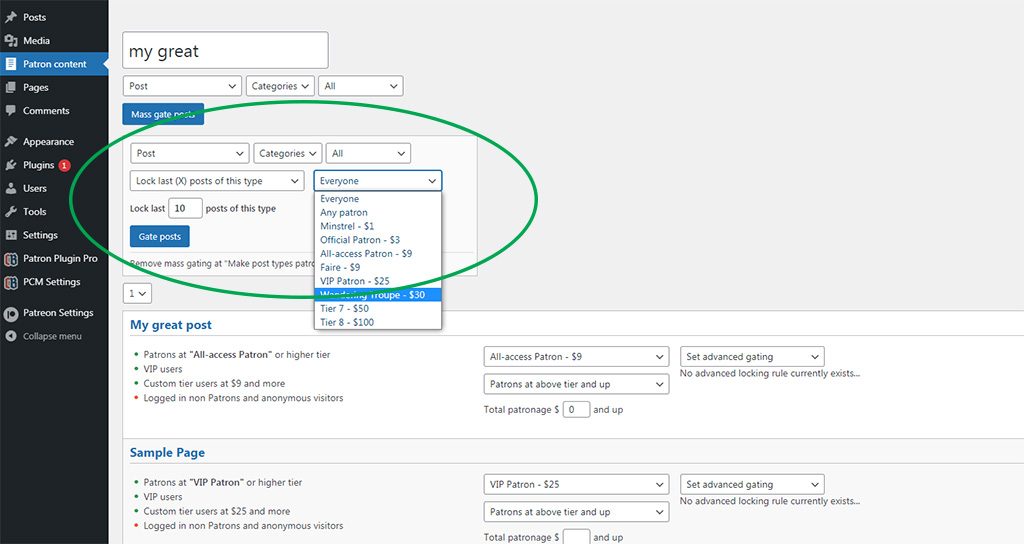Screen dimensions: 1024x544
Task: Click My great post Total patronage field
Action: pyautogui.click(x=576, y=409)
